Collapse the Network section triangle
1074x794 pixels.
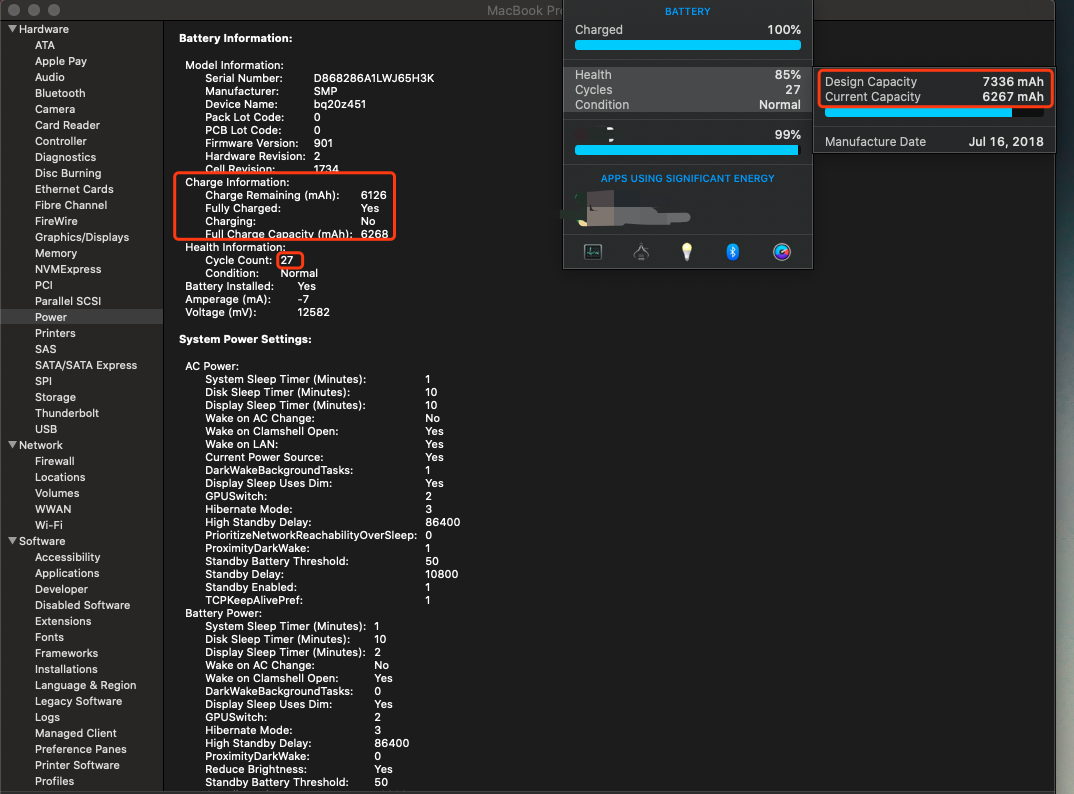tap(12, 445)
